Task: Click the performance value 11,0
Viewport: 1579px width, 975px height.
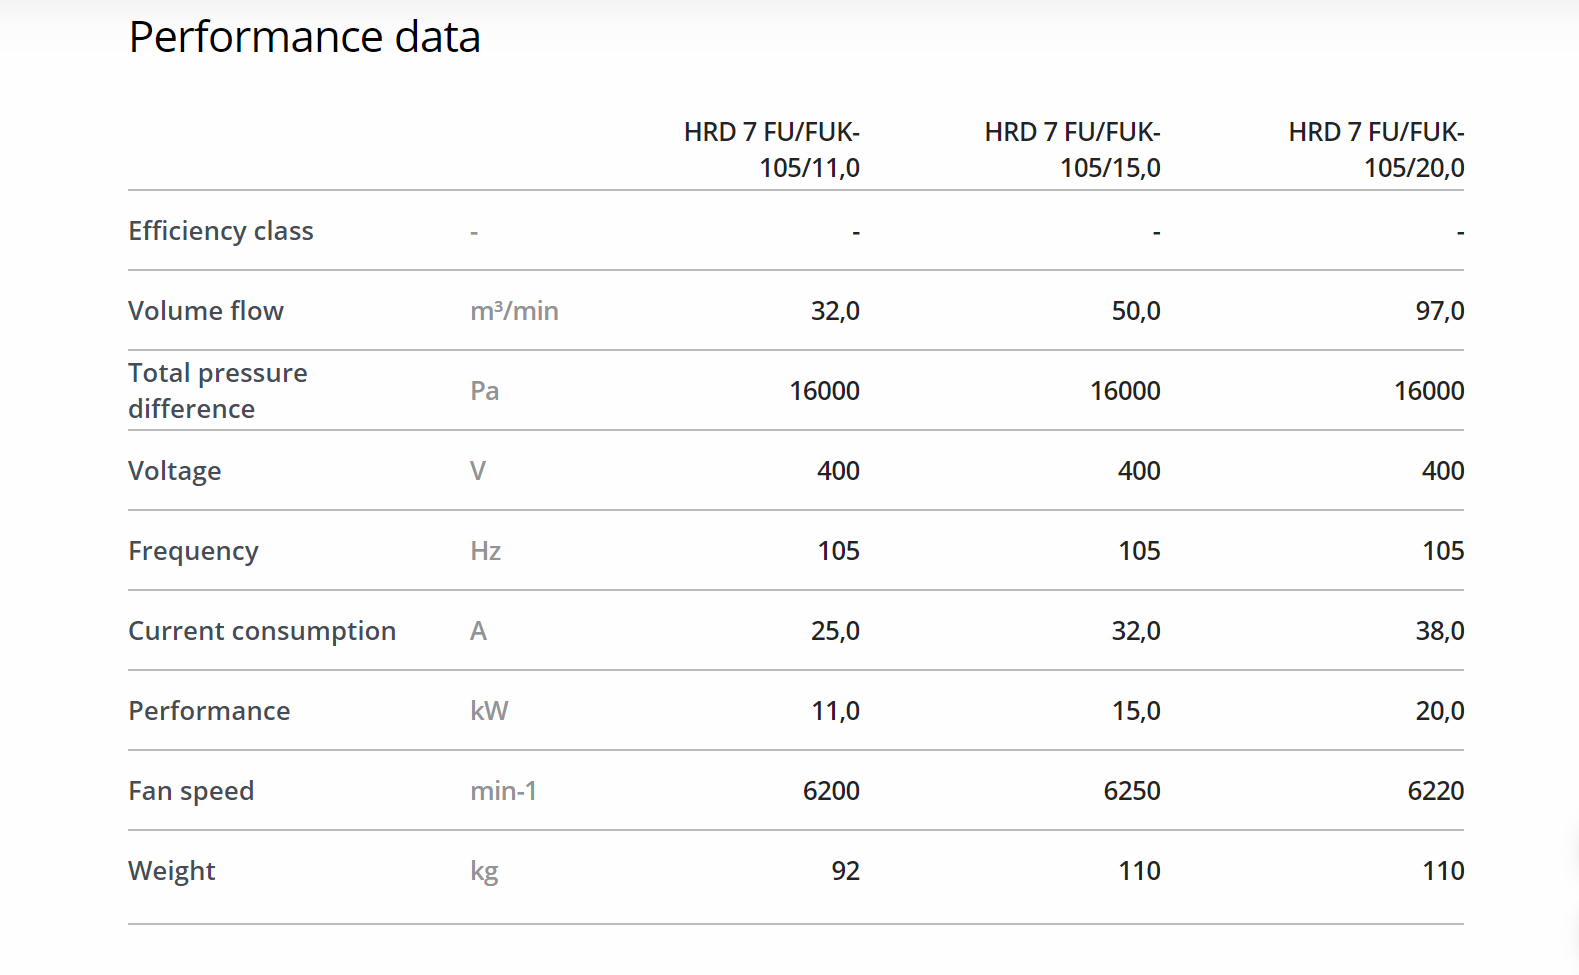Action: (835, 711)
